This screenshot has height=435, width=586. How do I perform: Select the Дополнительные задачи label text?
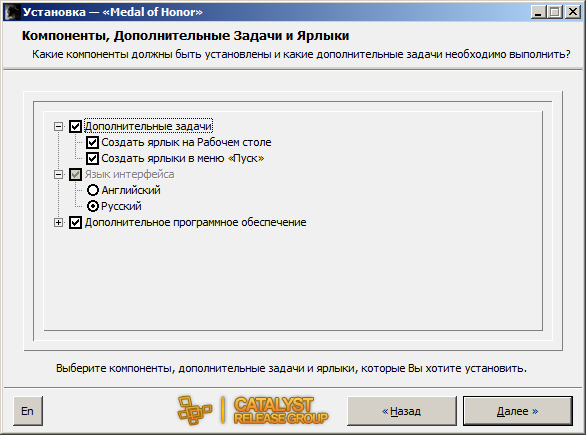[x=148, y=126]
